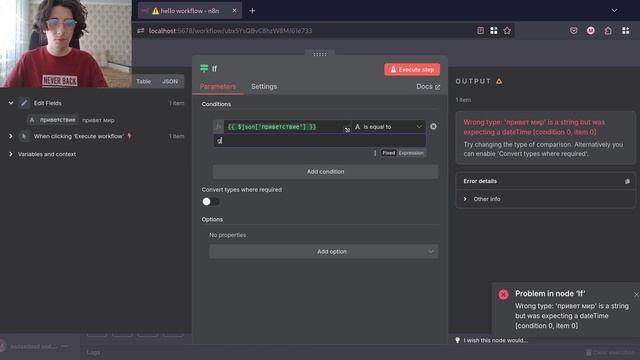Open a new browser tab

point(252,11)
